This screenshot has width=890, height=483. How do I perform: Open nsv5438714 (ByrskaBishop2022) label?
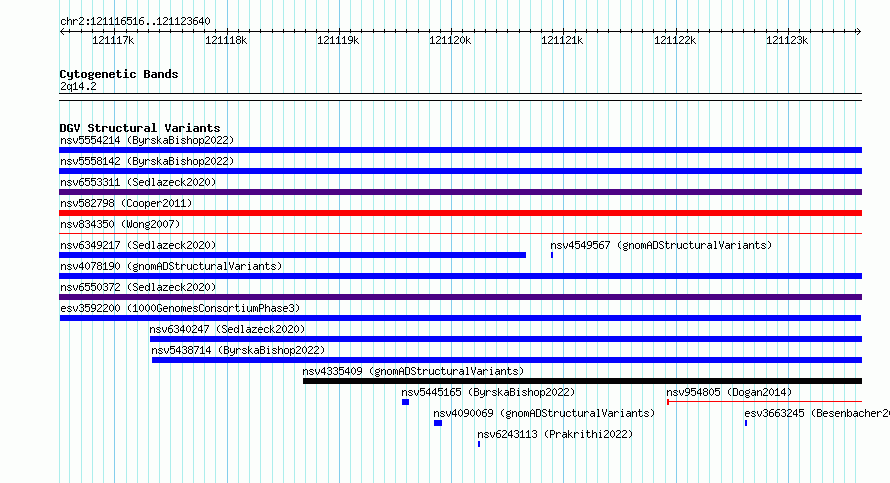pos(238,350)
